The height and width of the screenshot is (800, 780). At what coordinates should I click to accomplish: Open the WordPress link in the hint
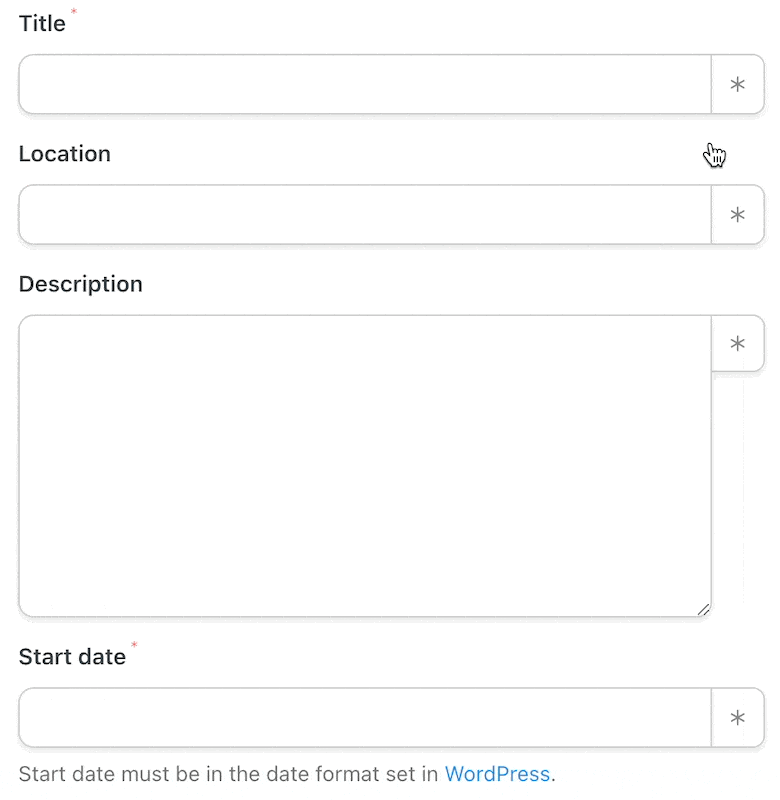(497, 774)
